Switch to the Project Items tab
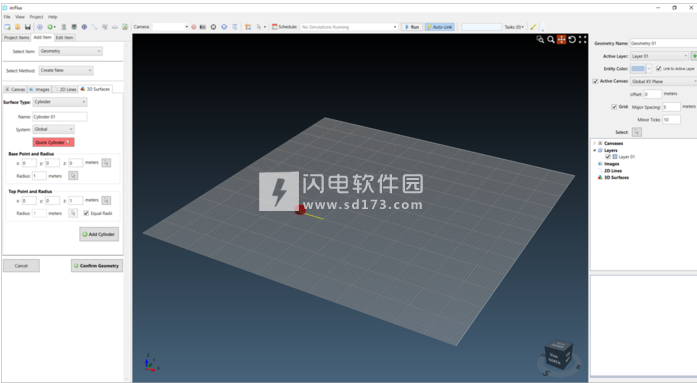The width and height of the screenshot is (697, 383). click(16, 38)
